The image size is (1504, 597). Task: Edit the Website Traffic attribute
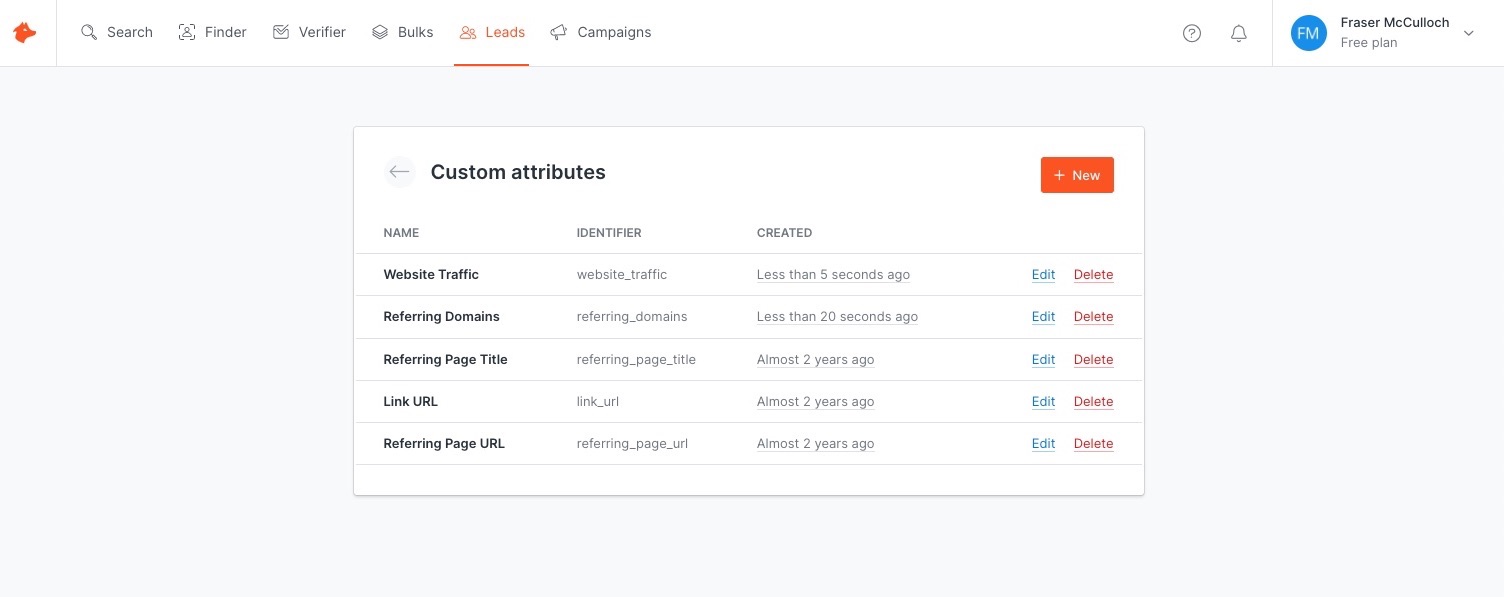[x=1043, y=275]
